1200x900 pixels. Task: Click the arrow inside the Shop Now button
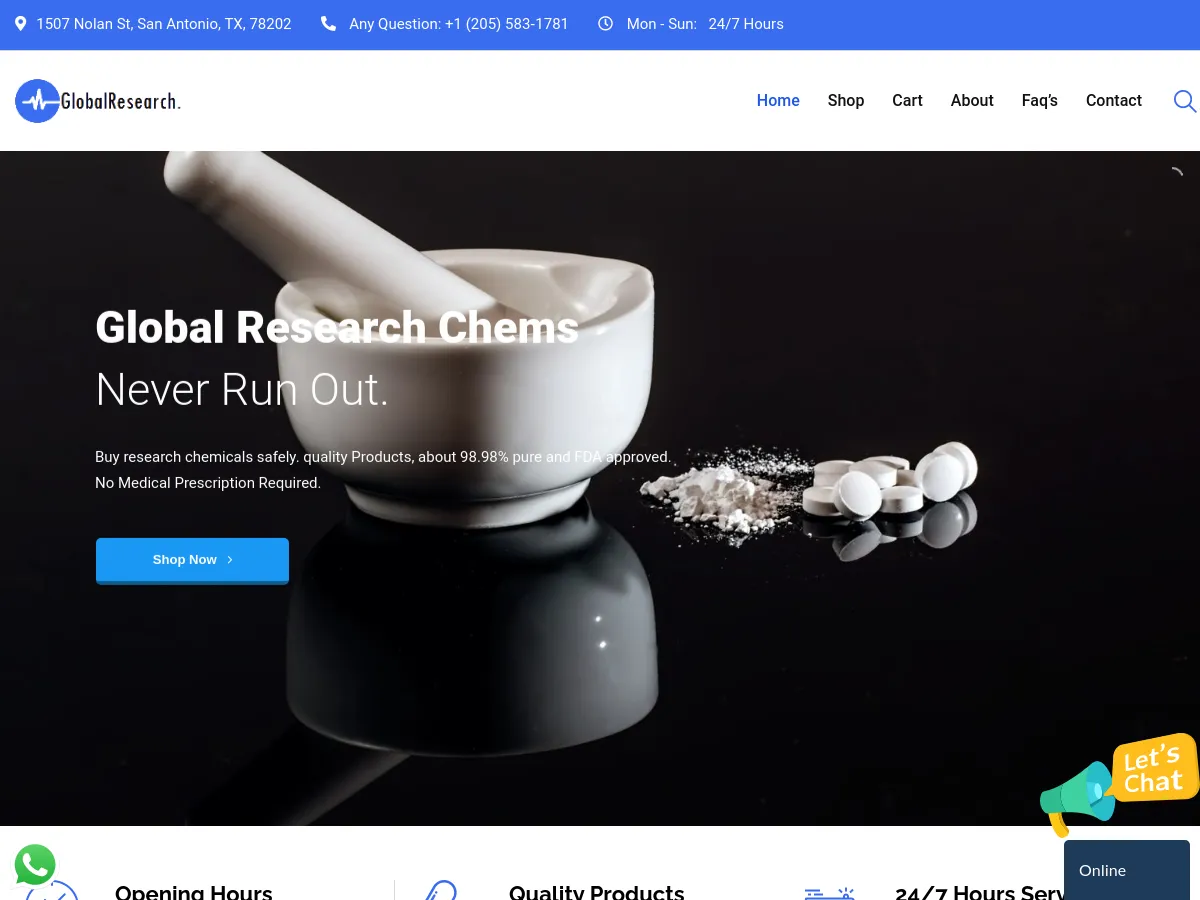228,559
